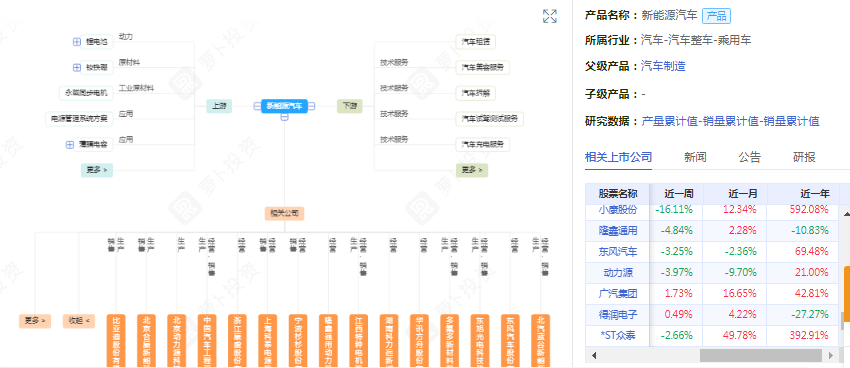The width and height of the screenshot is (850, 368).
Task: Show more related companies via orange 更多 >
Action: pos(35,321)
